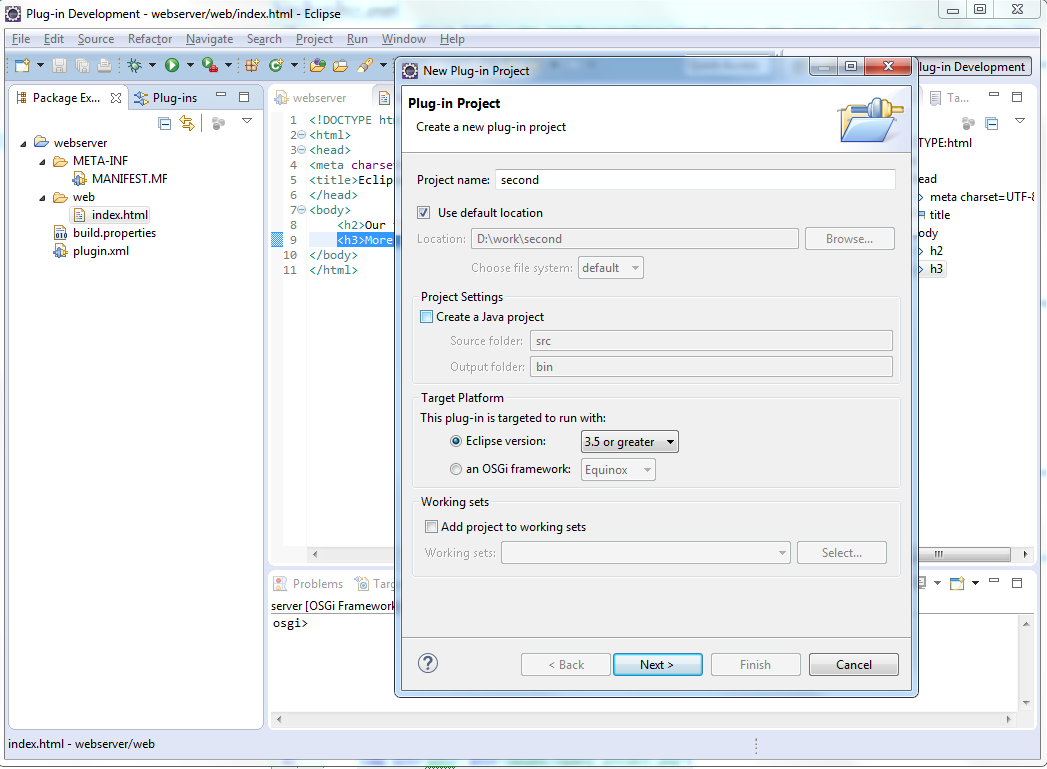Click the Finish button
The height and width of the screenshot is (769, 1047).
point(755,665)
